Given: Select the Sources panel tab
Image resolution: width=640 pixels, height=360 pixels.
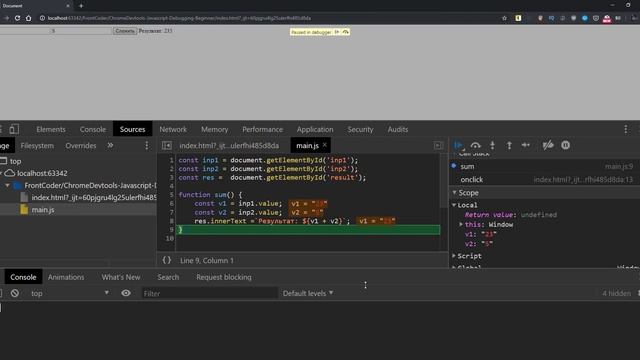Looking at the screenshot, I should click(132, 129).
